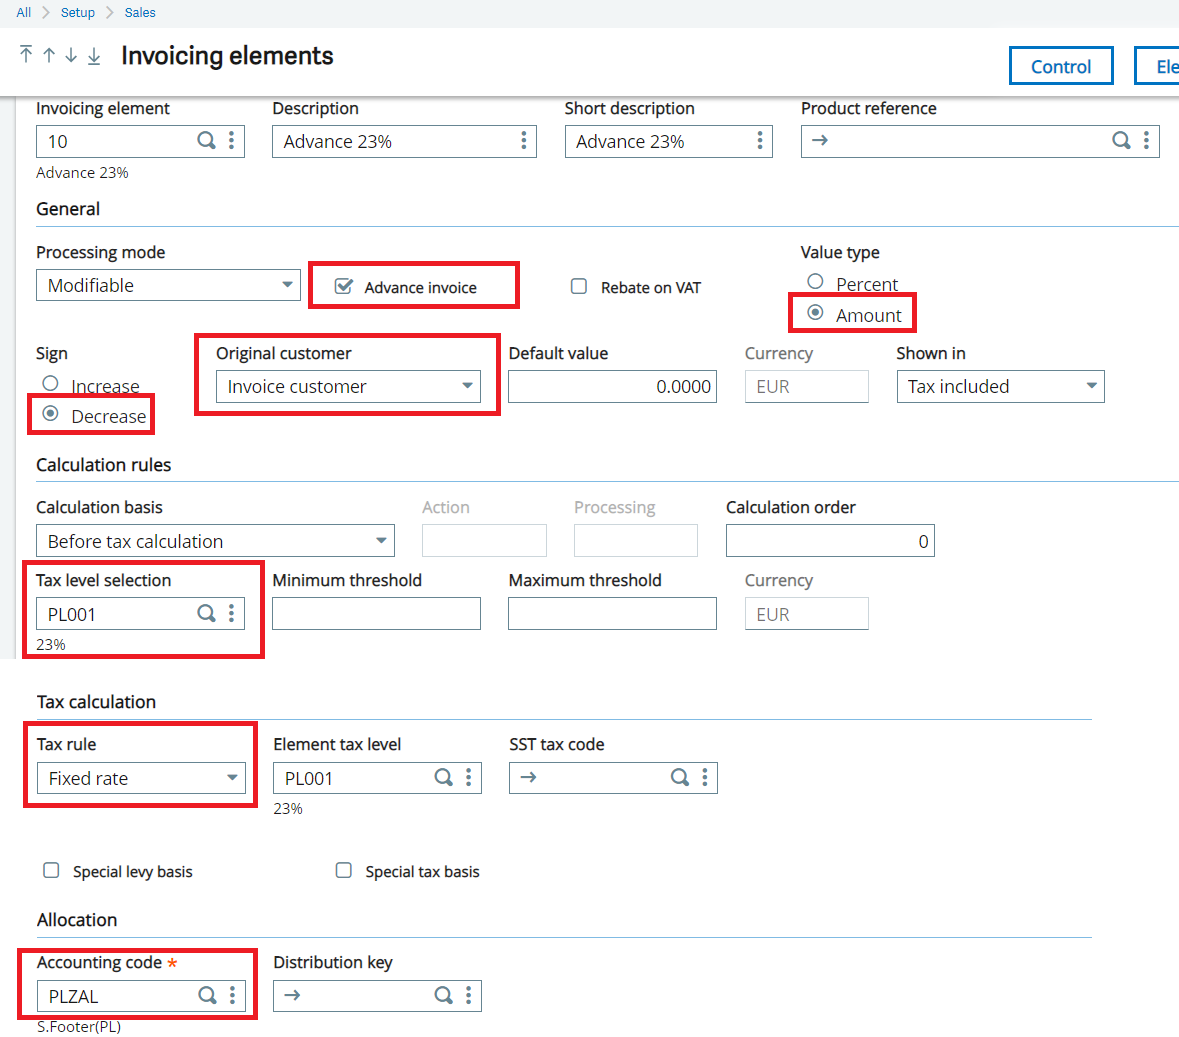
Task: Enable the Rebate on VAT checkbox
Action: (579, 287)
